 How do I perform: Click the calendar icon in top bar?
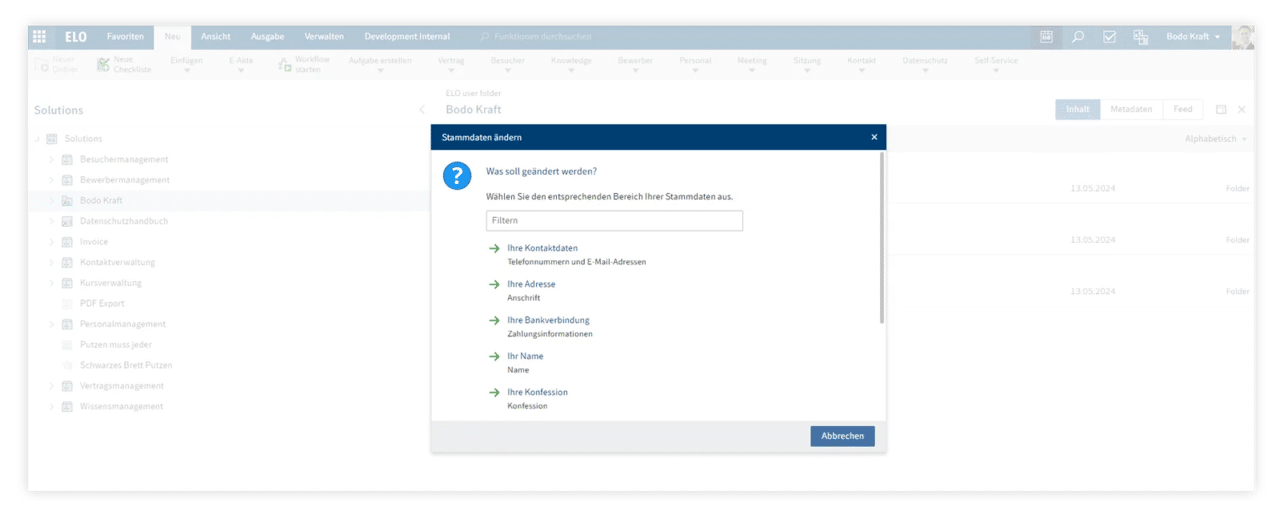coord(1047,37)
